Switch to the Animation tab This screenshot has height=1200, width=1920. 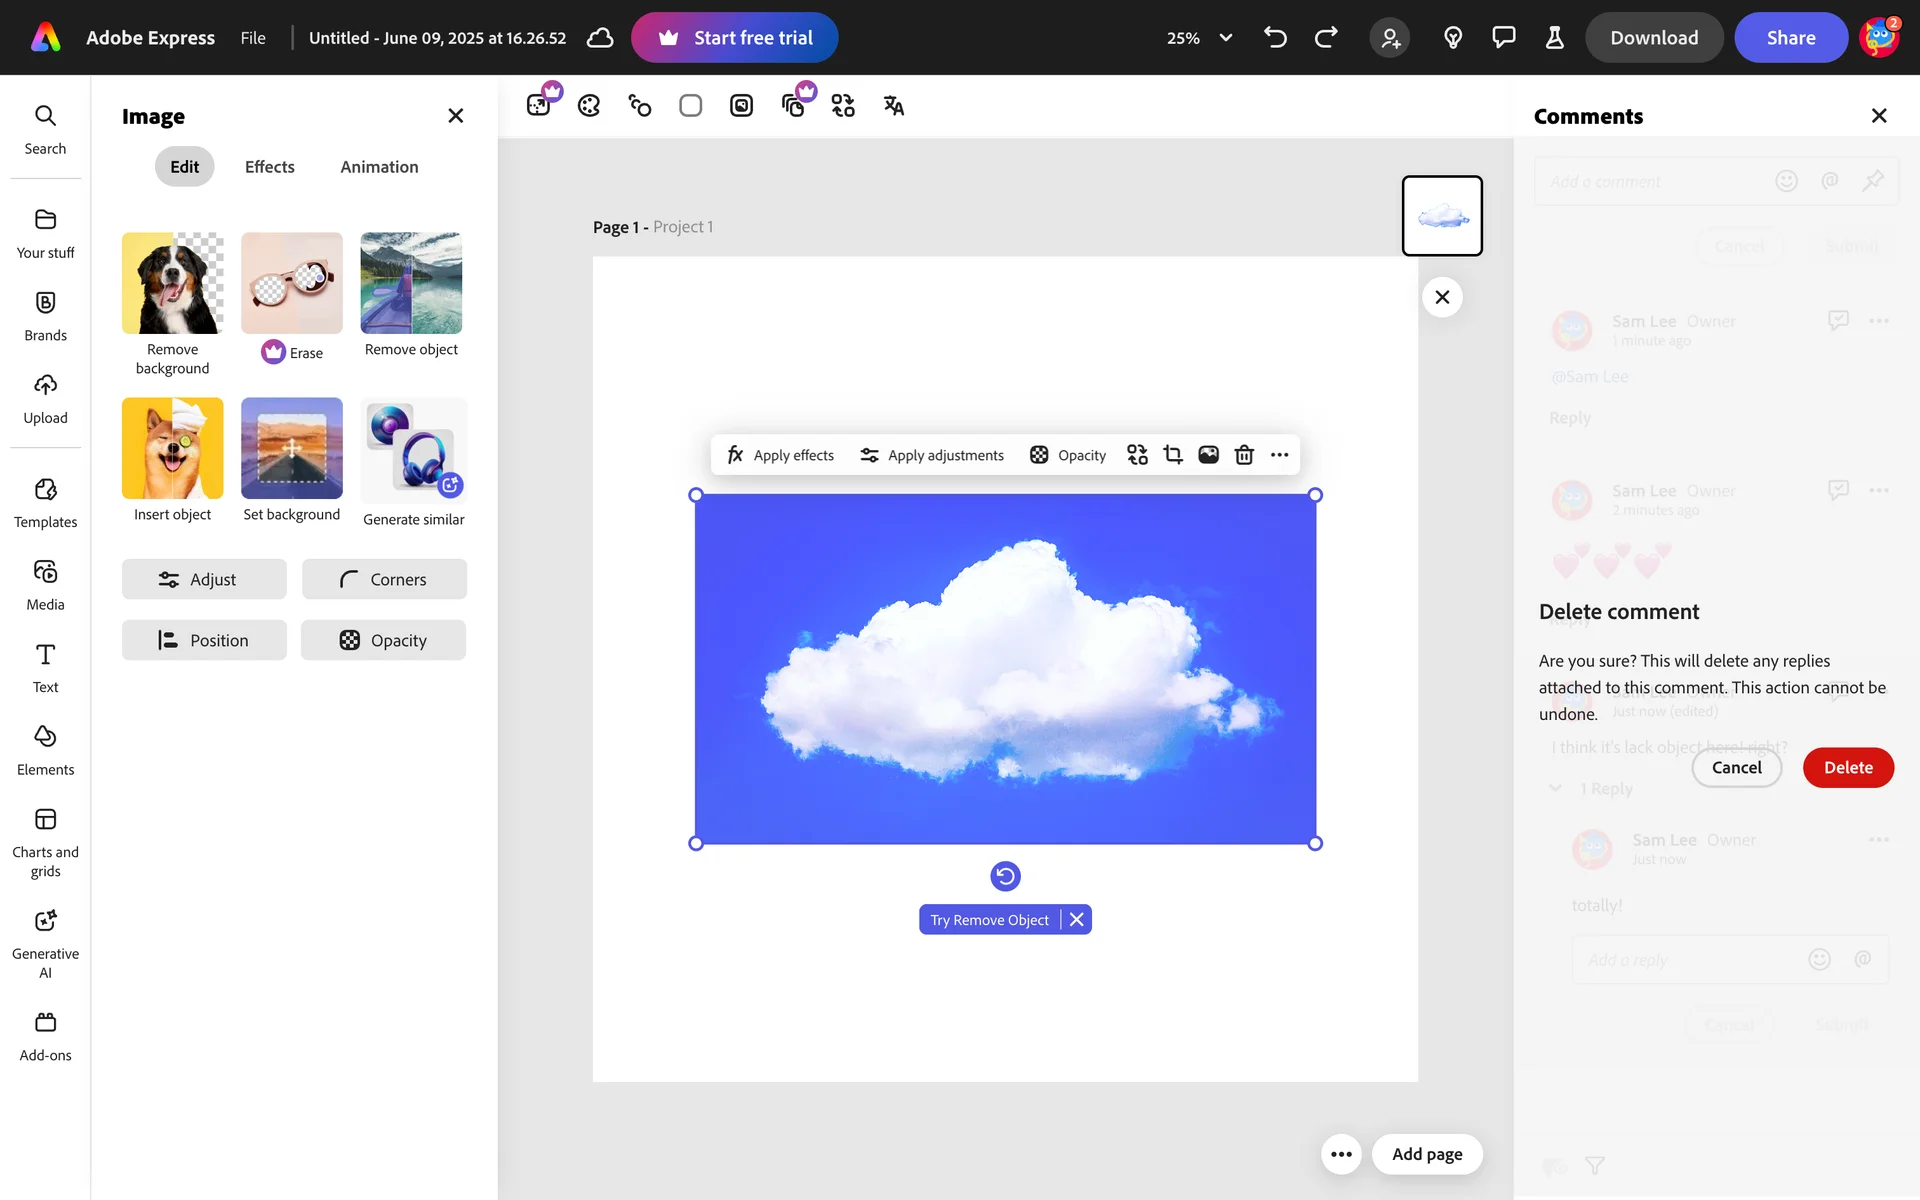coord(379,167)
